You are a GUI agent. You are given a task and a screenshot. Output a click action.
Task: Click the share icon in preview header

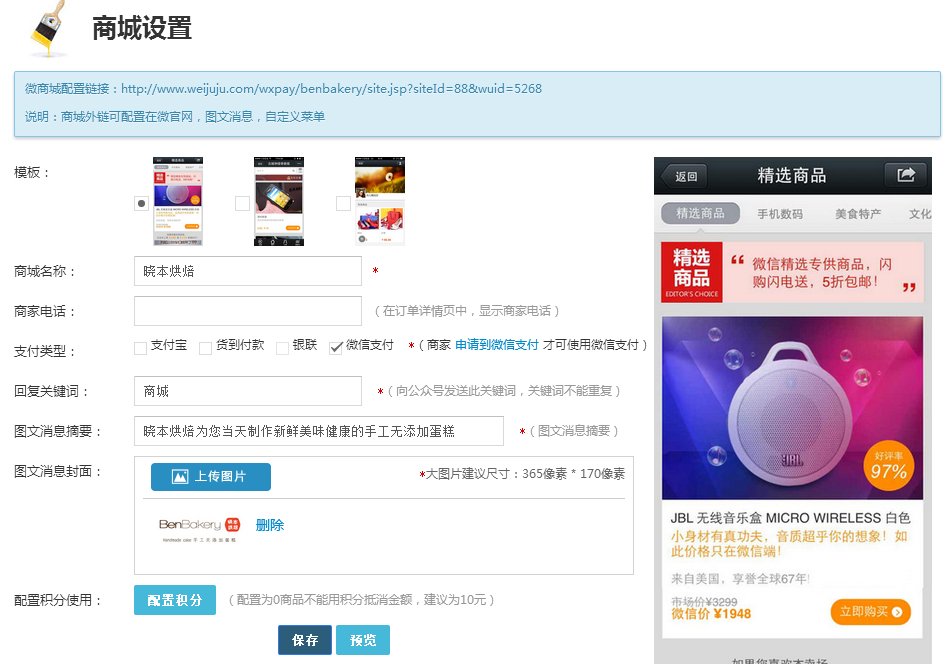click(906, 175)
